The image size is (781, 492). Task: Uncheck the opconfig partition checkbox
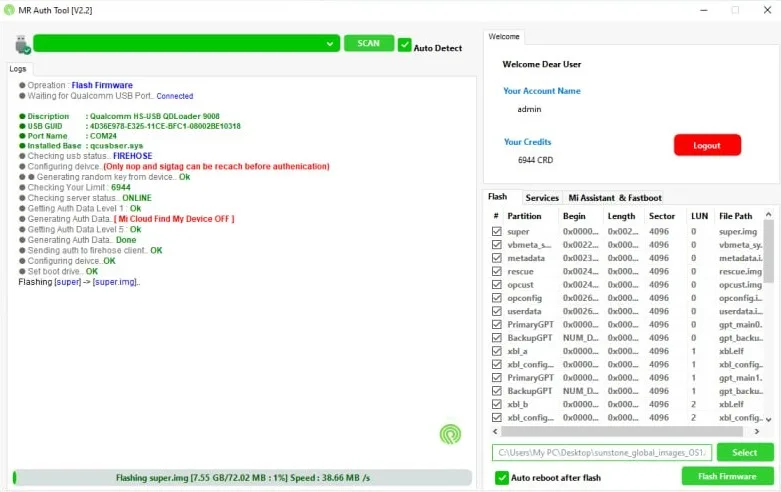497,298
